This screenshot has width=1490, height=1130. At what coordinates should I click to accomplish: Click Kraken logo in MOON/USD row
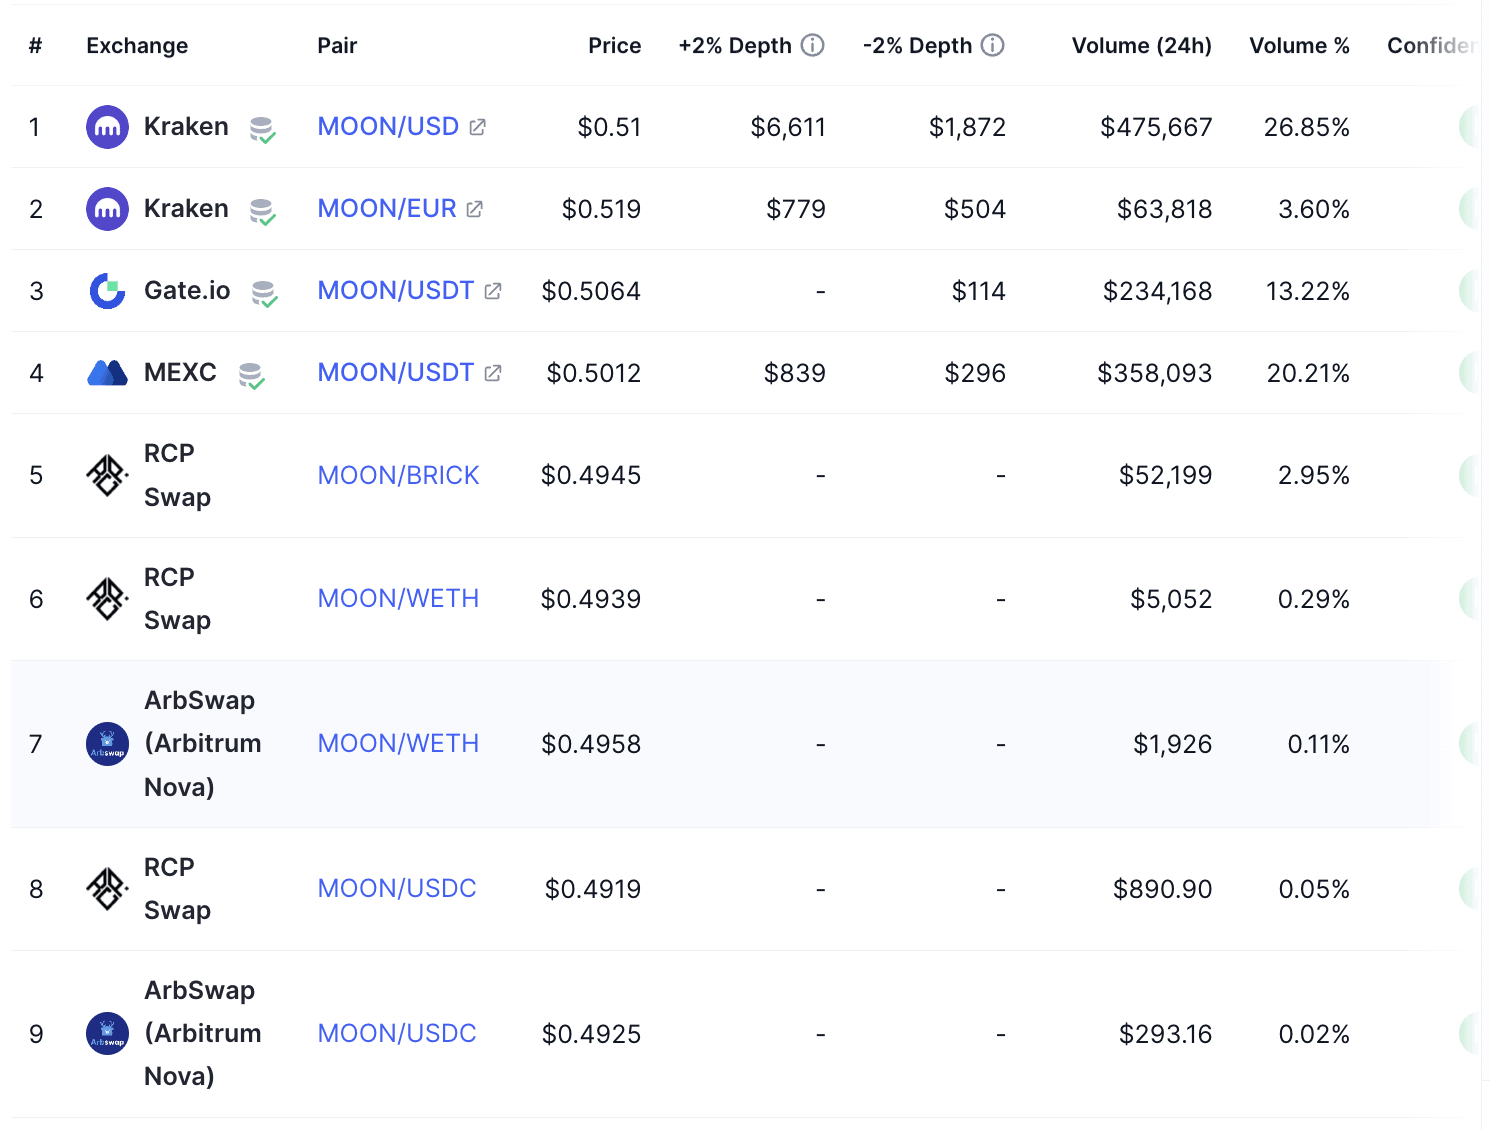107,127
